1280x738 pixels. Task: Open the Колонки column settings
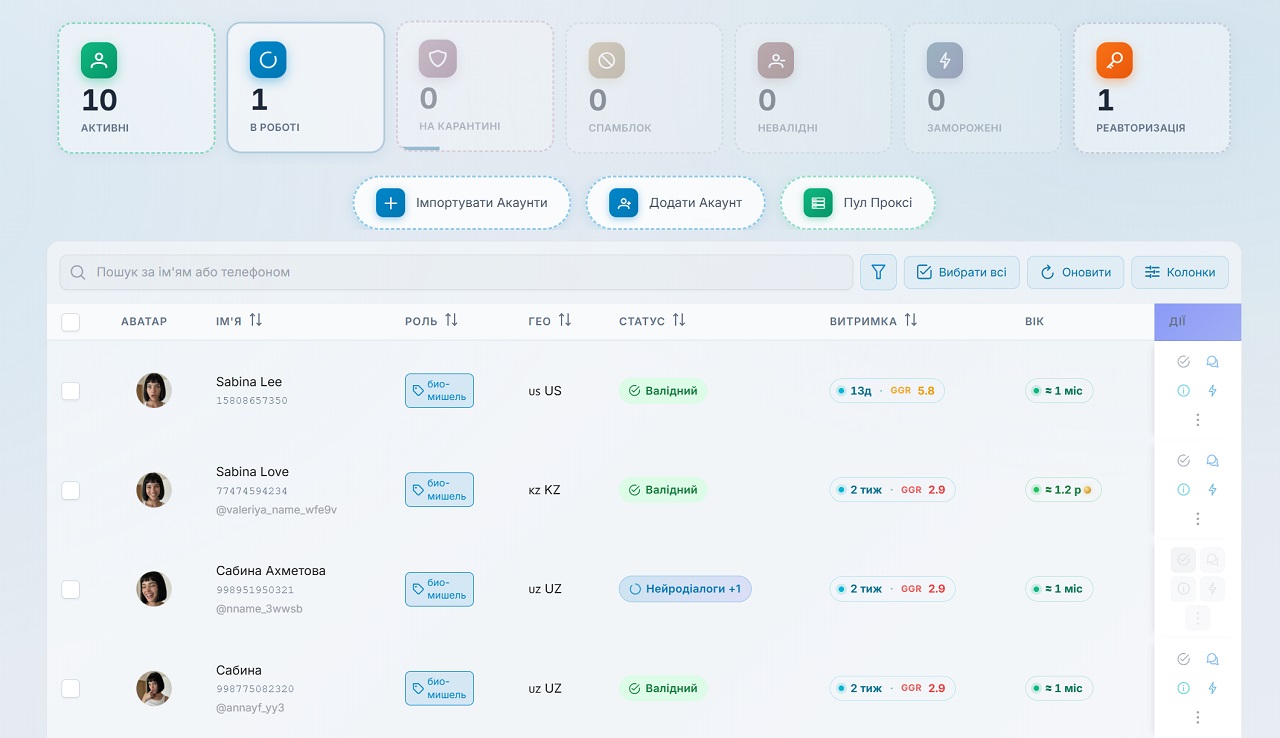click(1180, 272)
